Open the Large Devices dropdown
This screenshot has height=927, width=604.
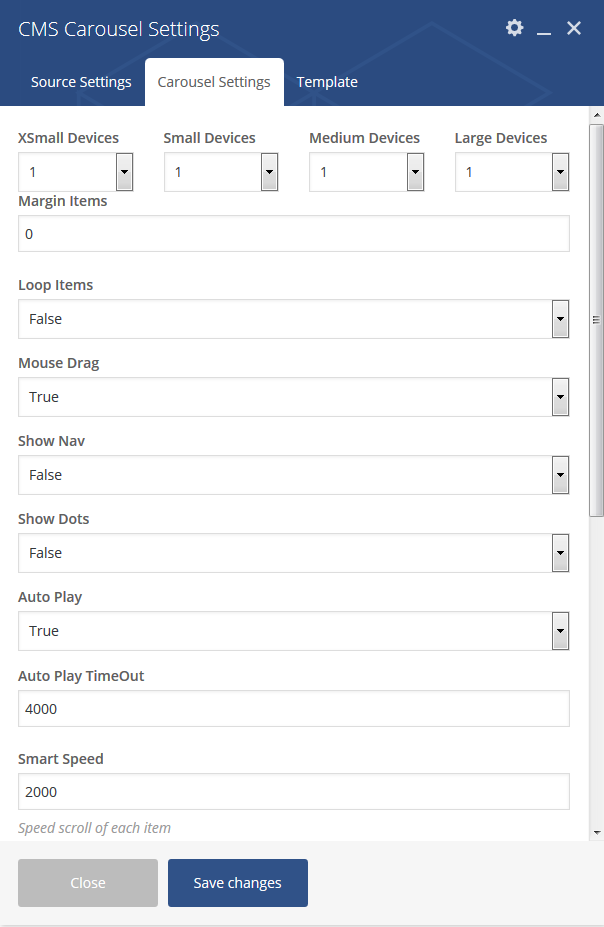512,172
